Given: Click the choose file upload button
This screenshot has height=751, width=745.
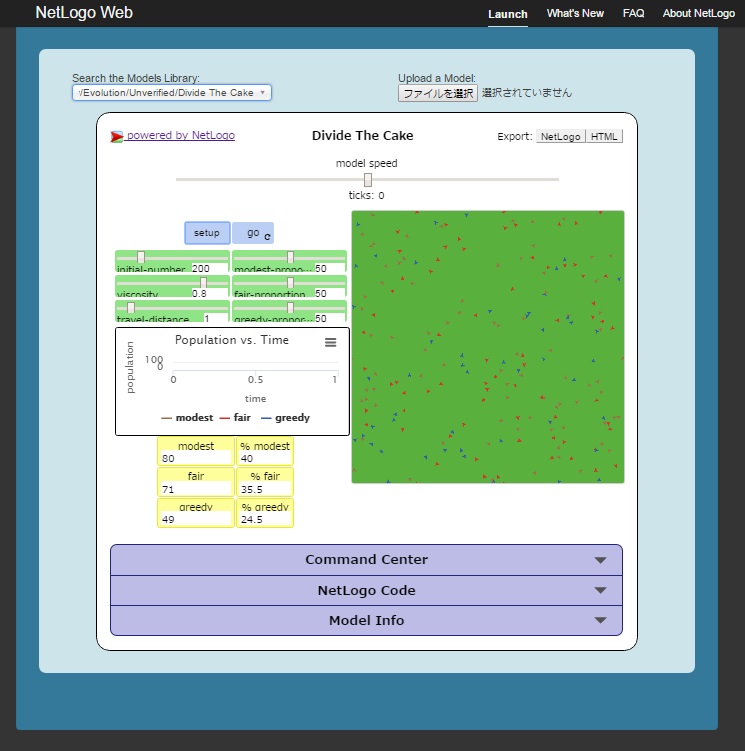Looking at the screenshot, I should [438, 93].
